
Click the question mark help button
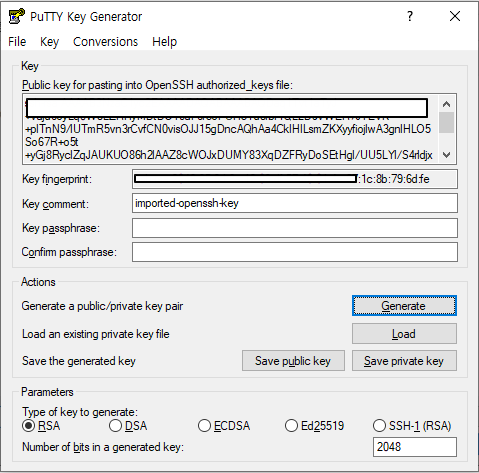[x=410, y=16]
